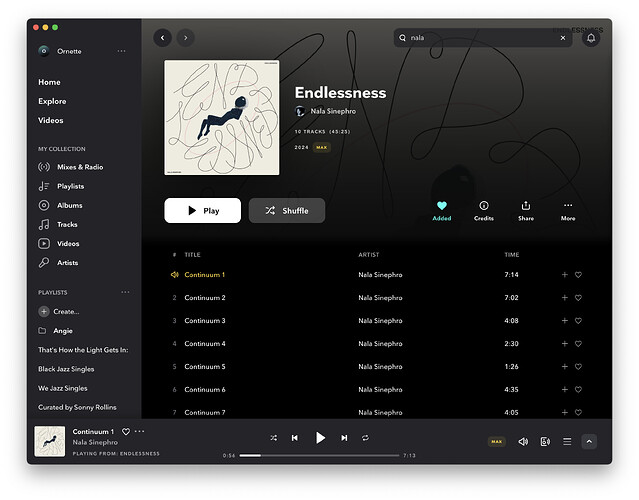This screenshot has width=639, height=500.
Task: Go to the Explore page
Action: 52,101
